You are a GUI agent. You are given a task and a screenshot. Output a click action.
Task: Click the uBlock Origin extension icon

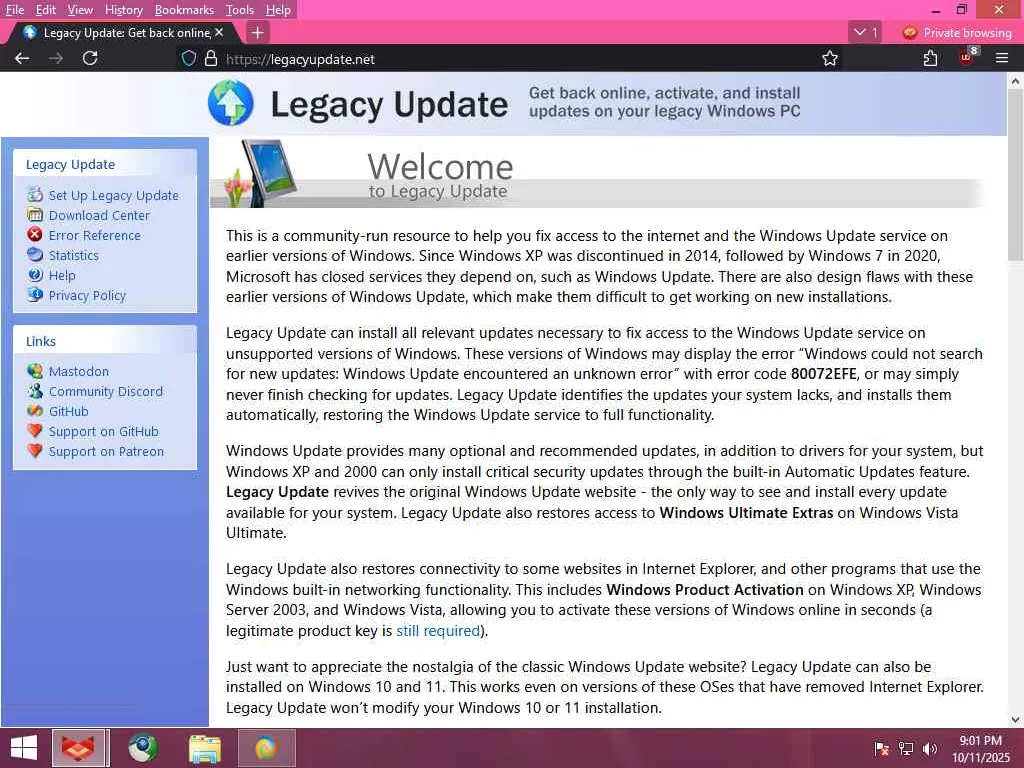967,57
